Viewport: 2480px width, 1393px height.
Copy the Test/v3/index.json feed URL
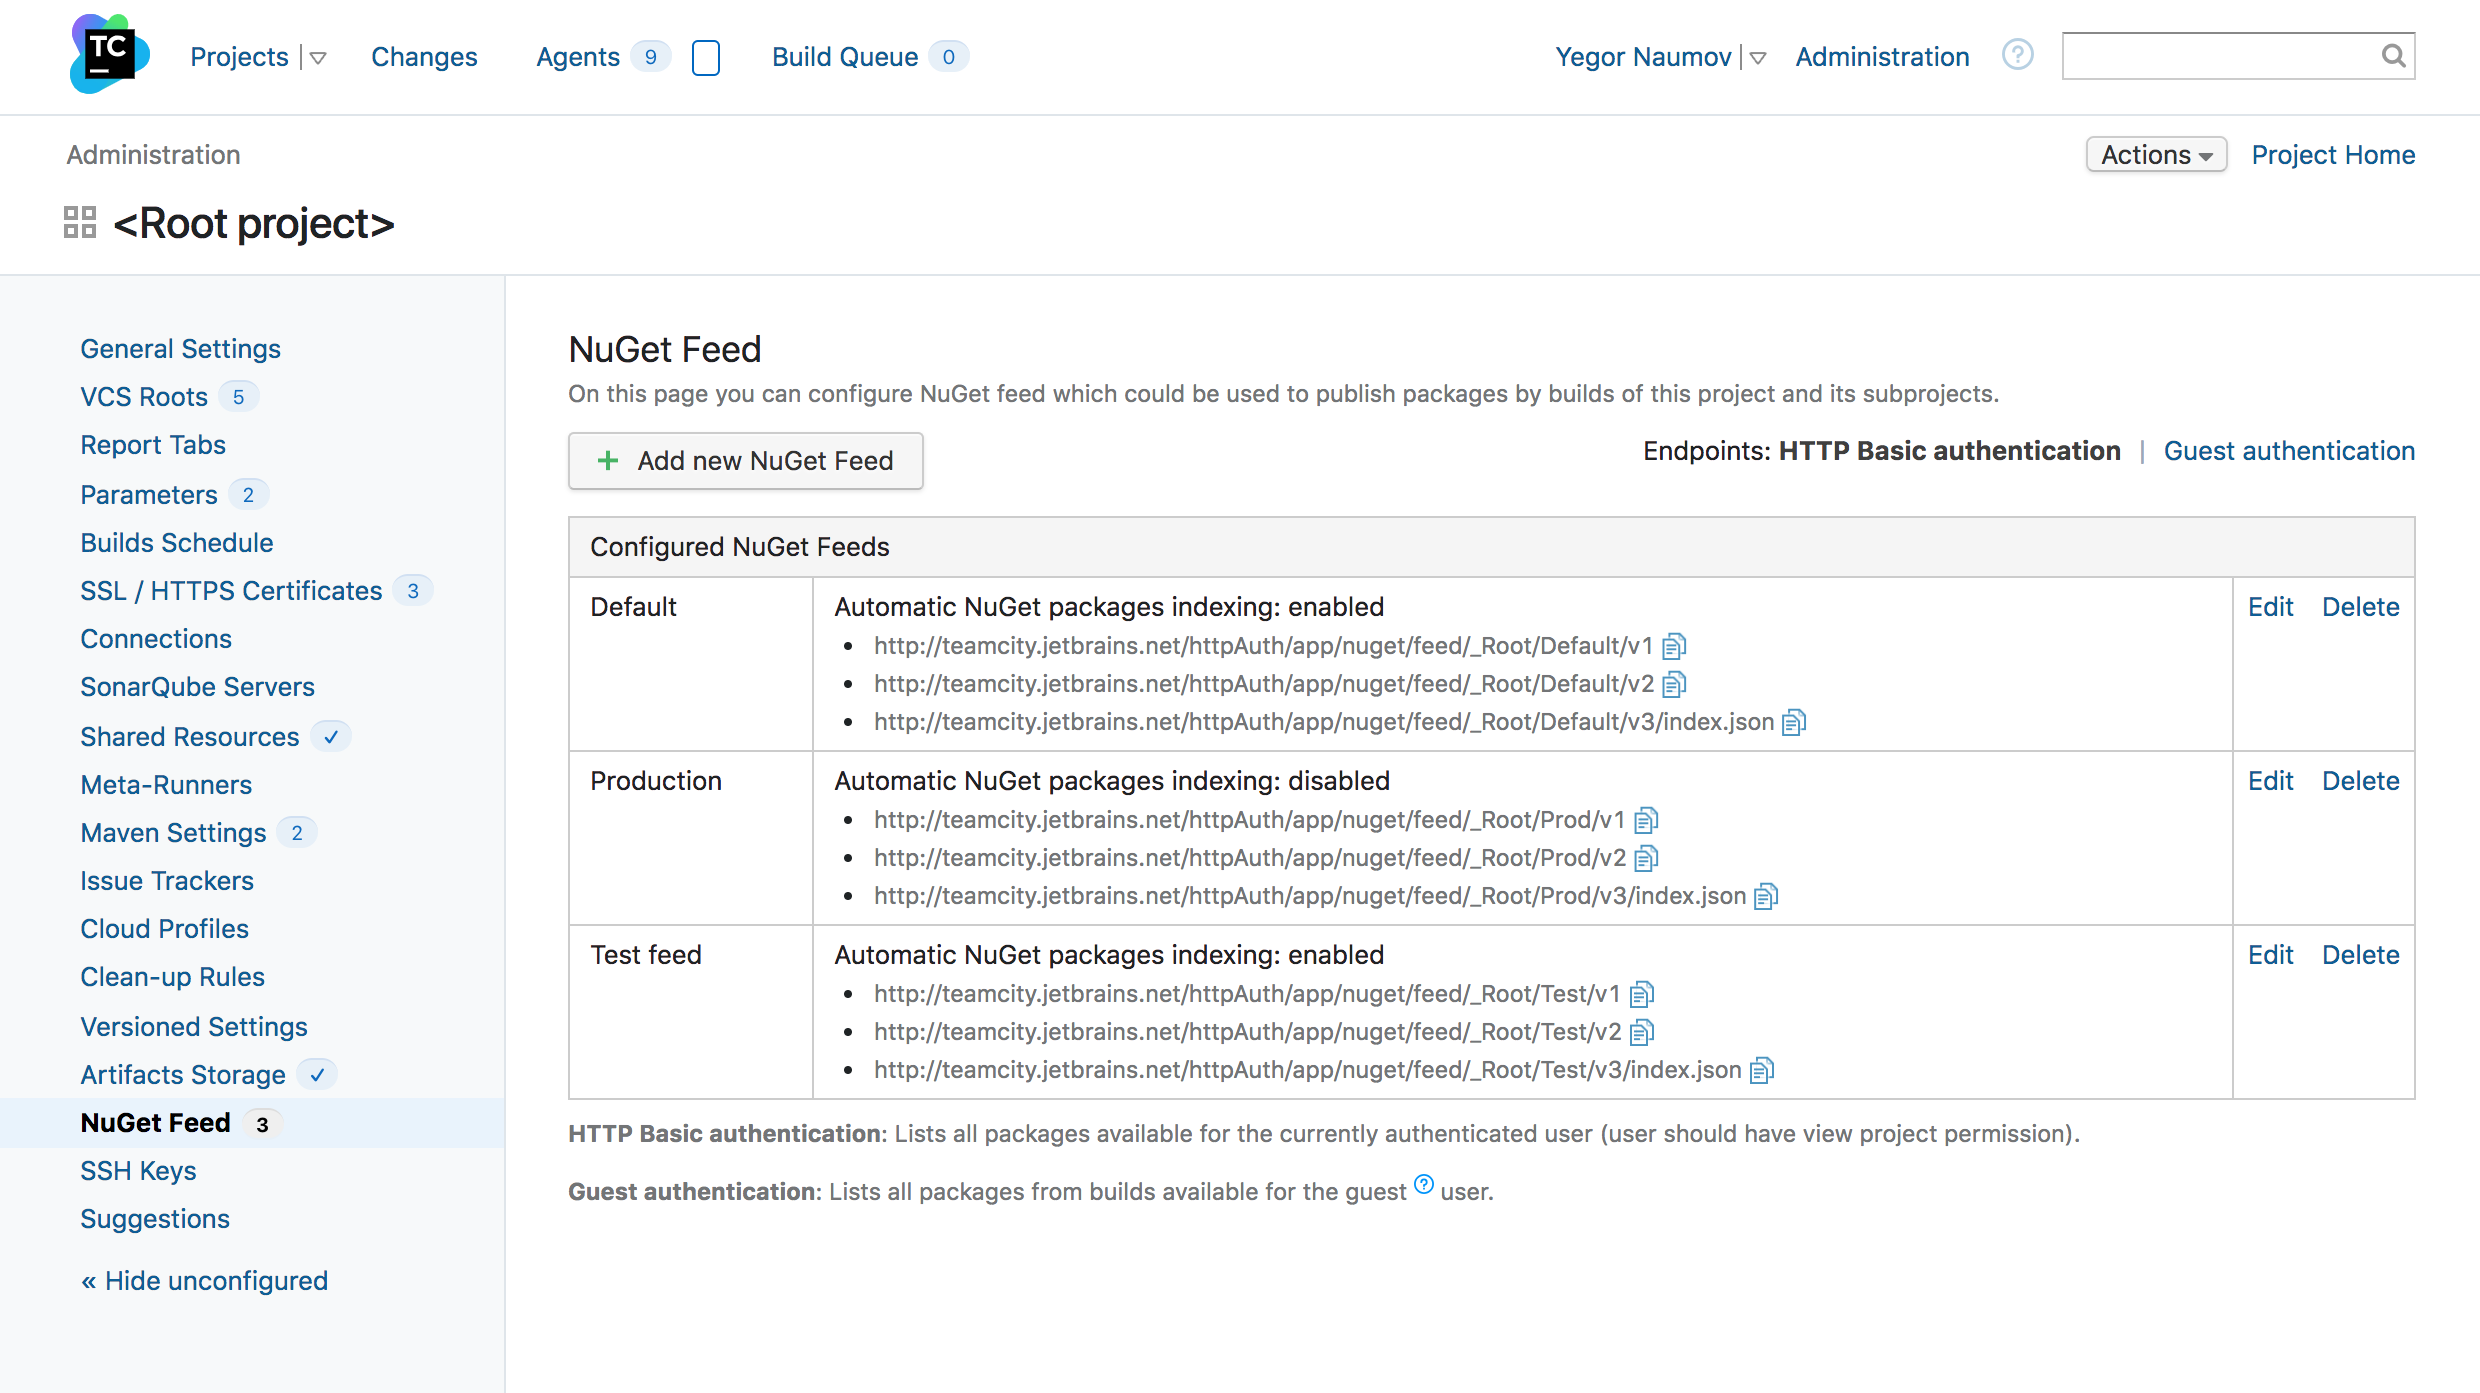pyautogui.click(x=1762, y=1070)
